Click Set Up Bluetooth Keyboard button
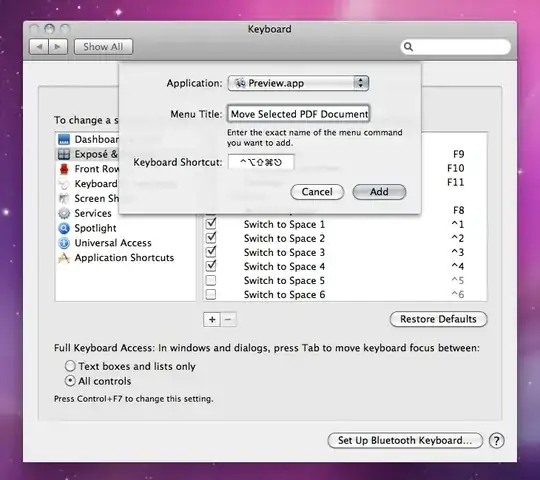 pyautogui.click(x=405, y=441)
